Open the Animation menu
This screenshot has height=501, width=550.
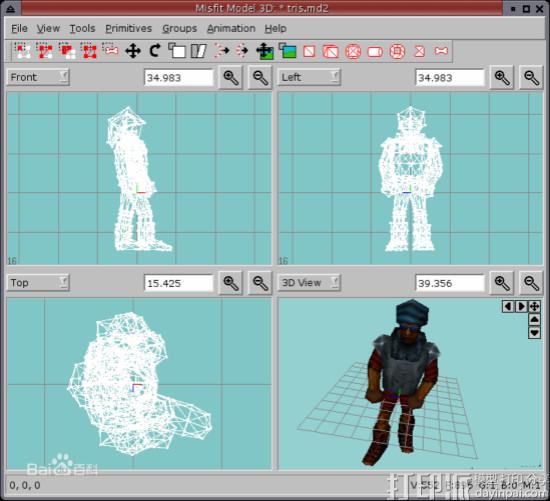coord(231,28)
